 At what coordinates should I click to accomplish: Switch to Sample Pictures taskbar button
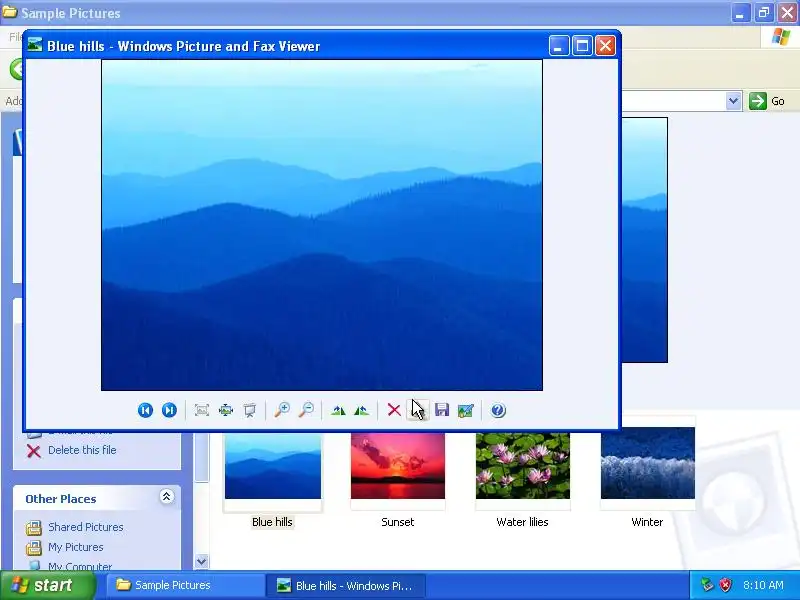tap(185, 585)
